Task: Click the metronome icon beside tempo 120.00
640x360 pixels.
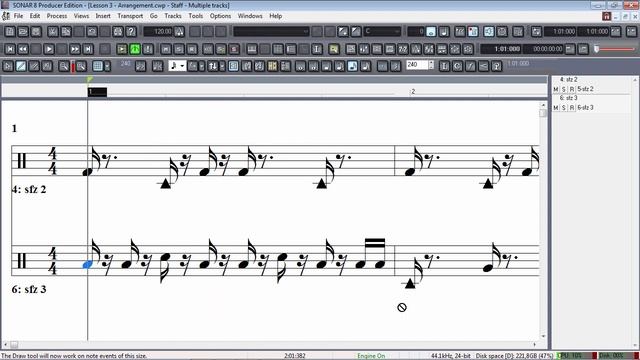Action: click(179, 31)
